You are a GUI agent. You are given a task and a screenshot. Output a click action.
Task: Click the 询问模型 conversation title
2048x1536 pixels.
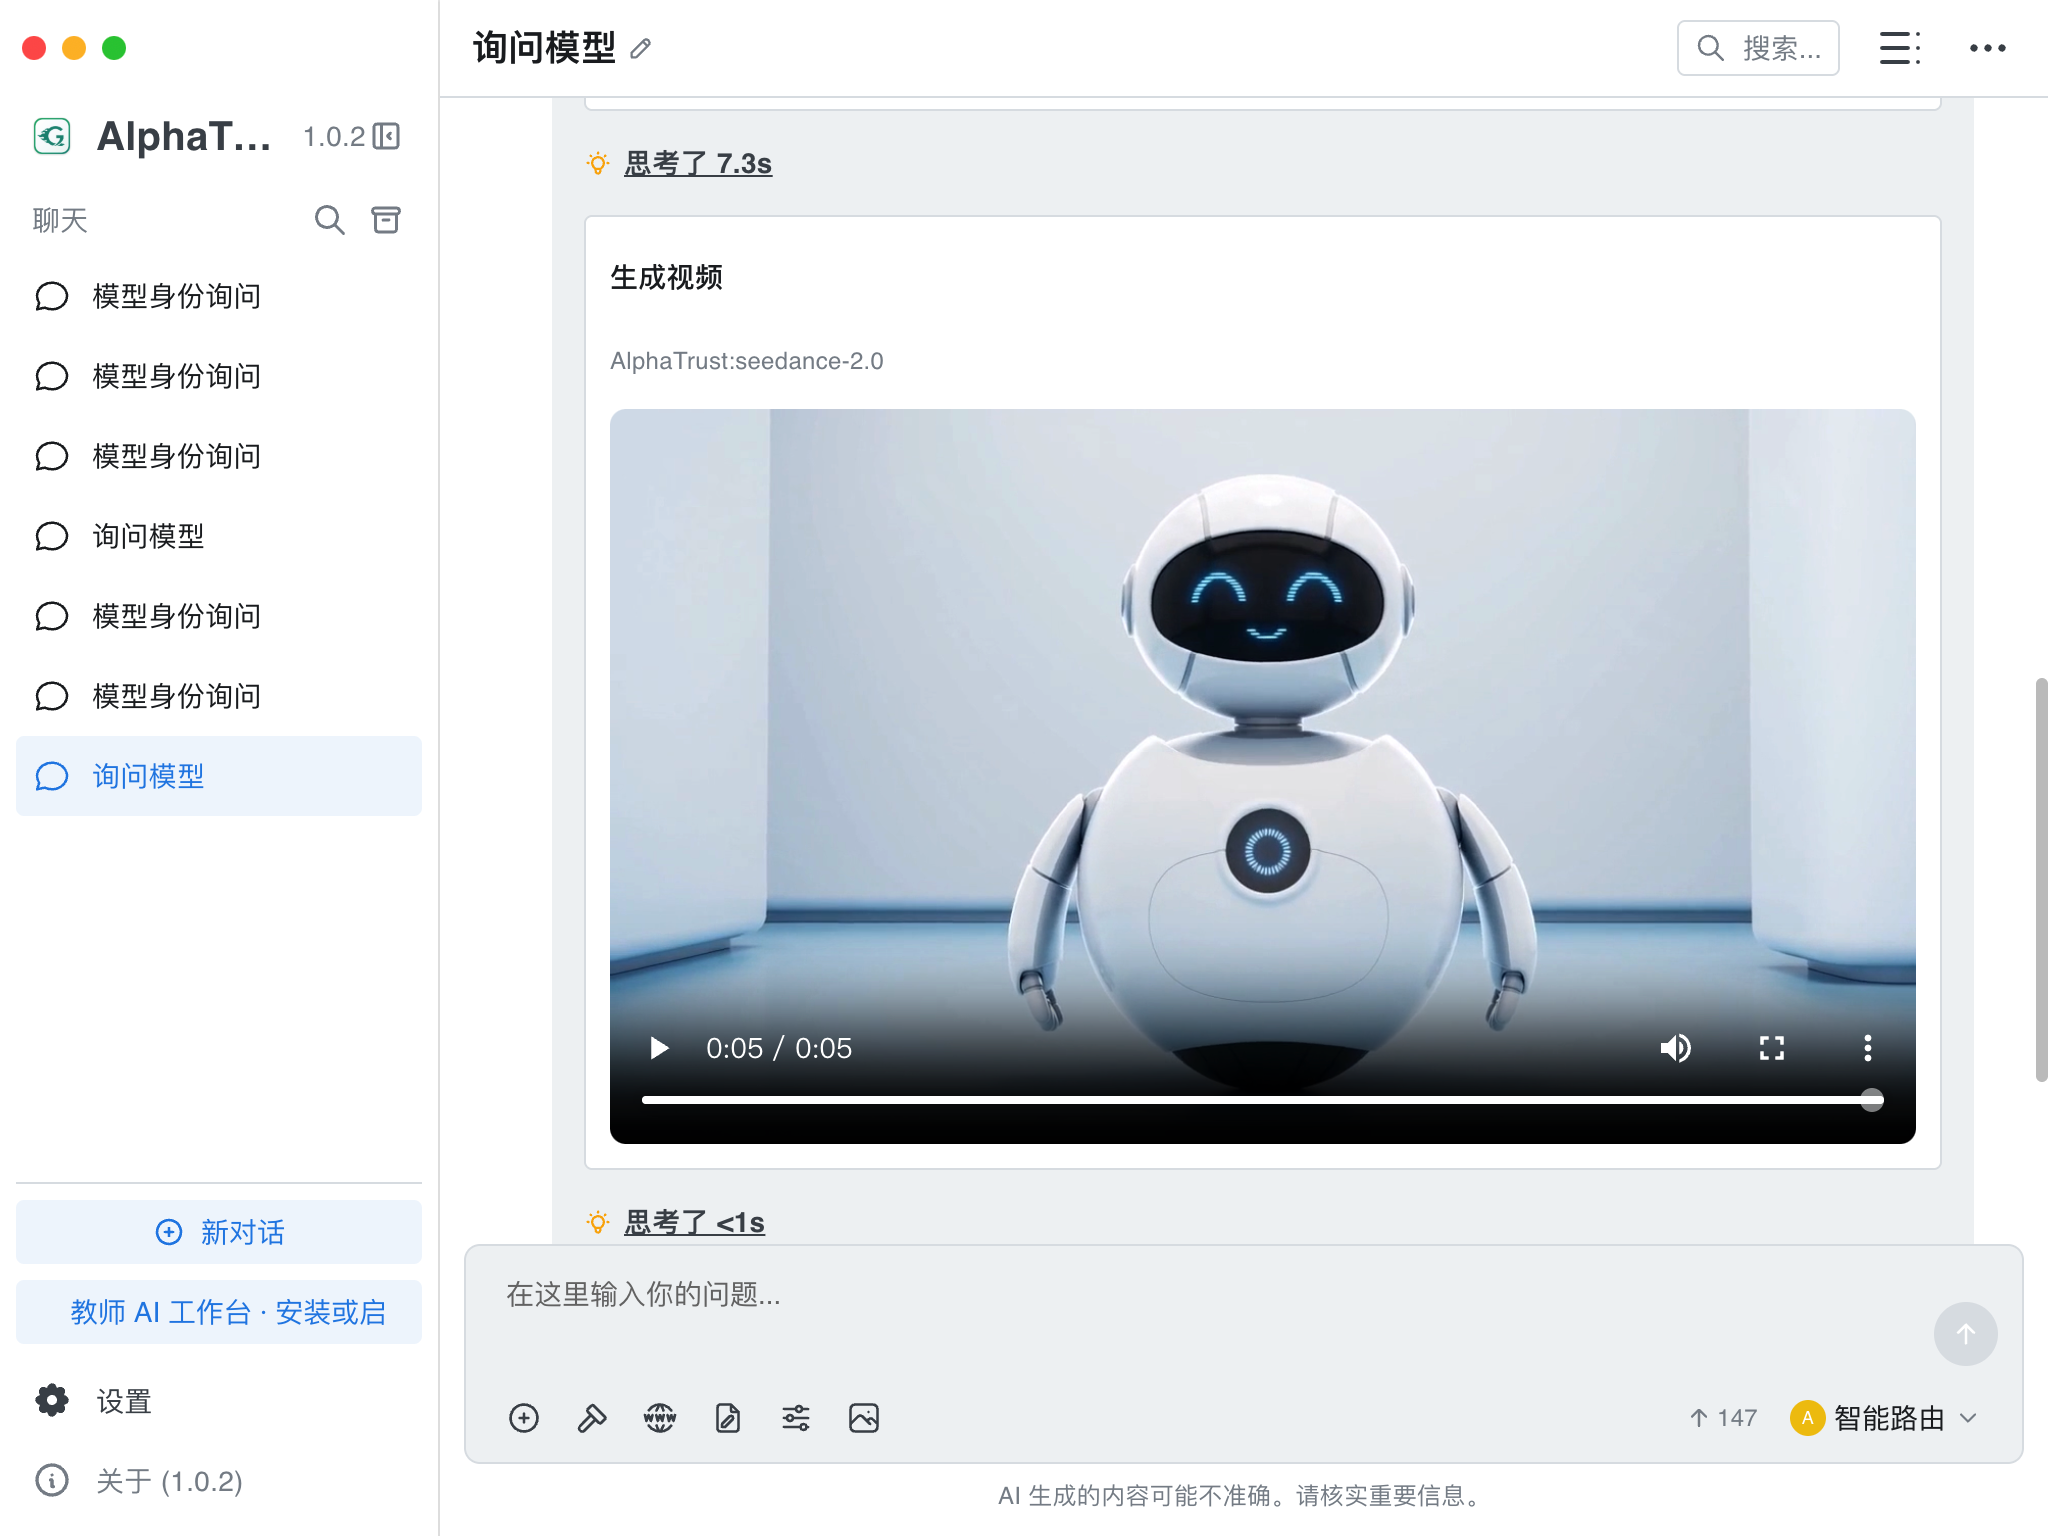click(544, 48)
